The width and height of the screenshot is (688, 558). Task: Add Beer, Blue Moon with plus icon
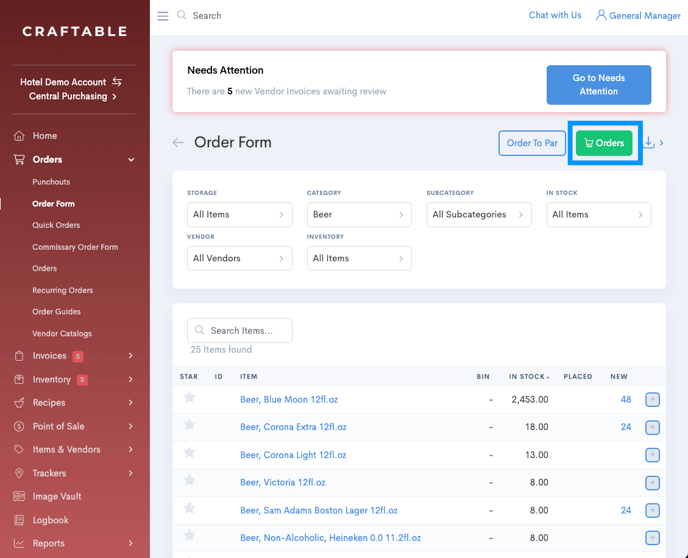coord(652,400)
